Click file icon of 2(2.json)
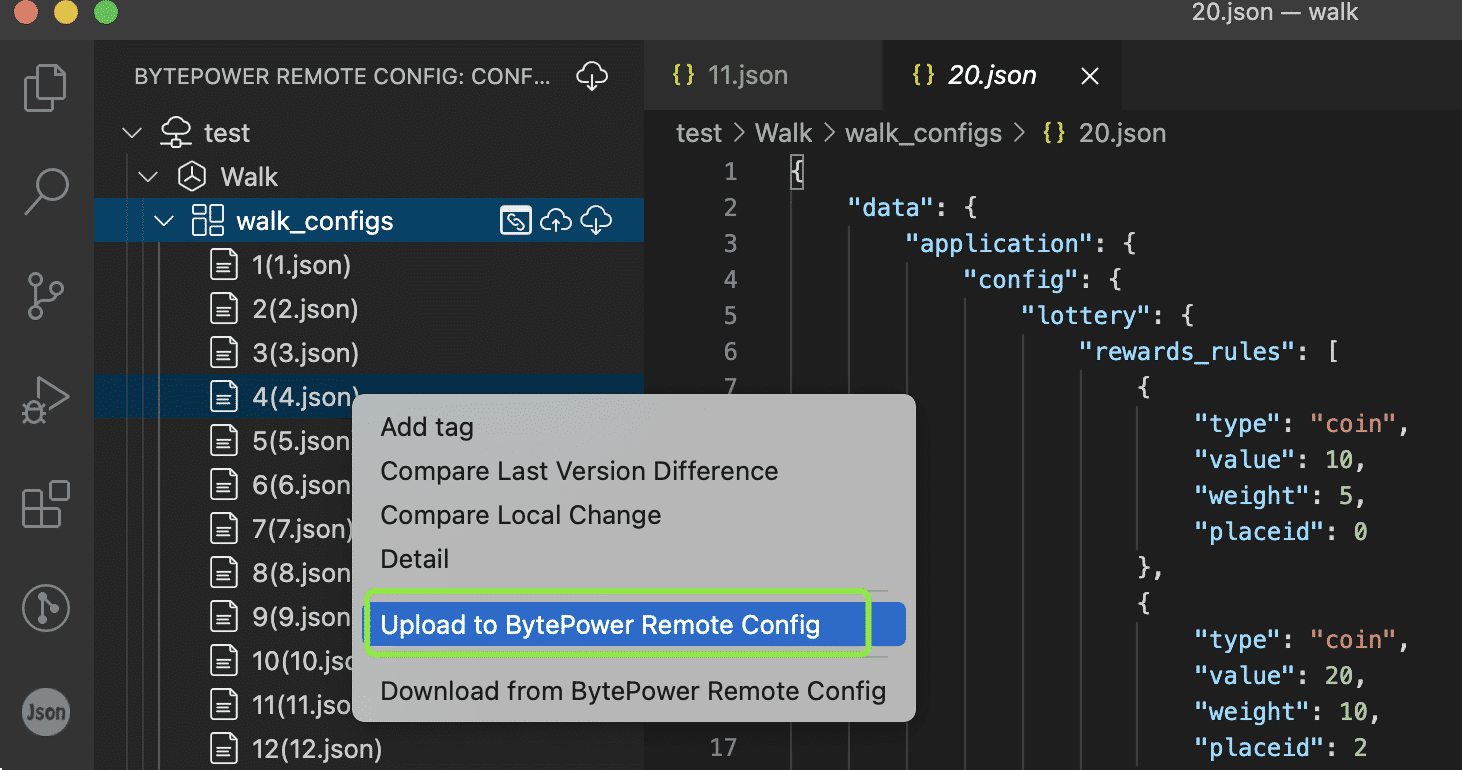 point(224,309)
